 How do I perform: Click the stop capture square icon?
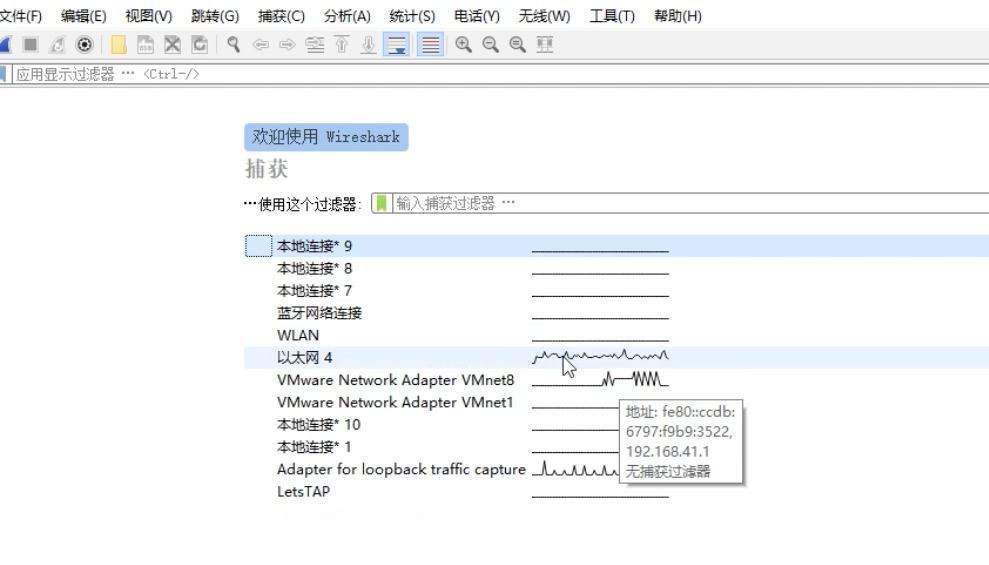coord(30,45)
